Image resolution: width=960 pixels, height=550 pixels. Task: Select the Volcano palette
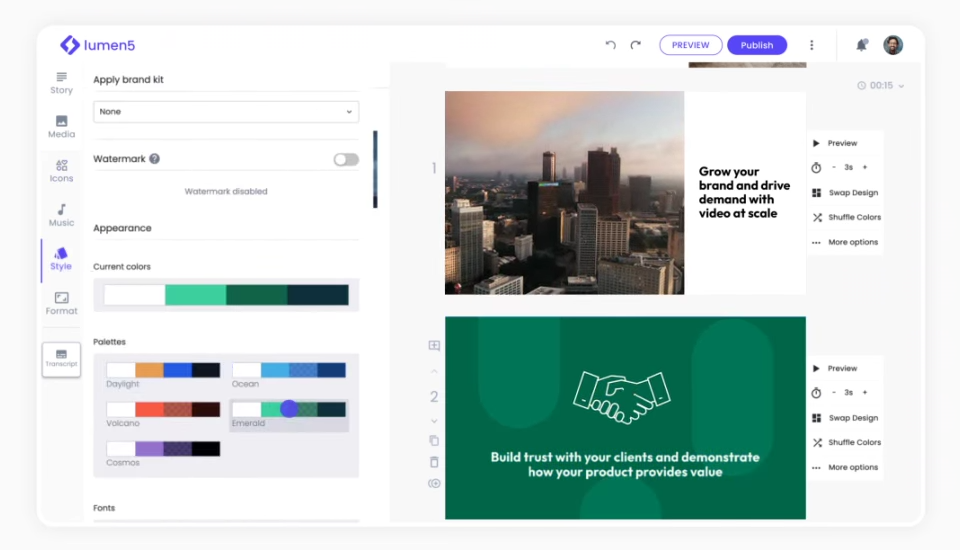point(163,414)
